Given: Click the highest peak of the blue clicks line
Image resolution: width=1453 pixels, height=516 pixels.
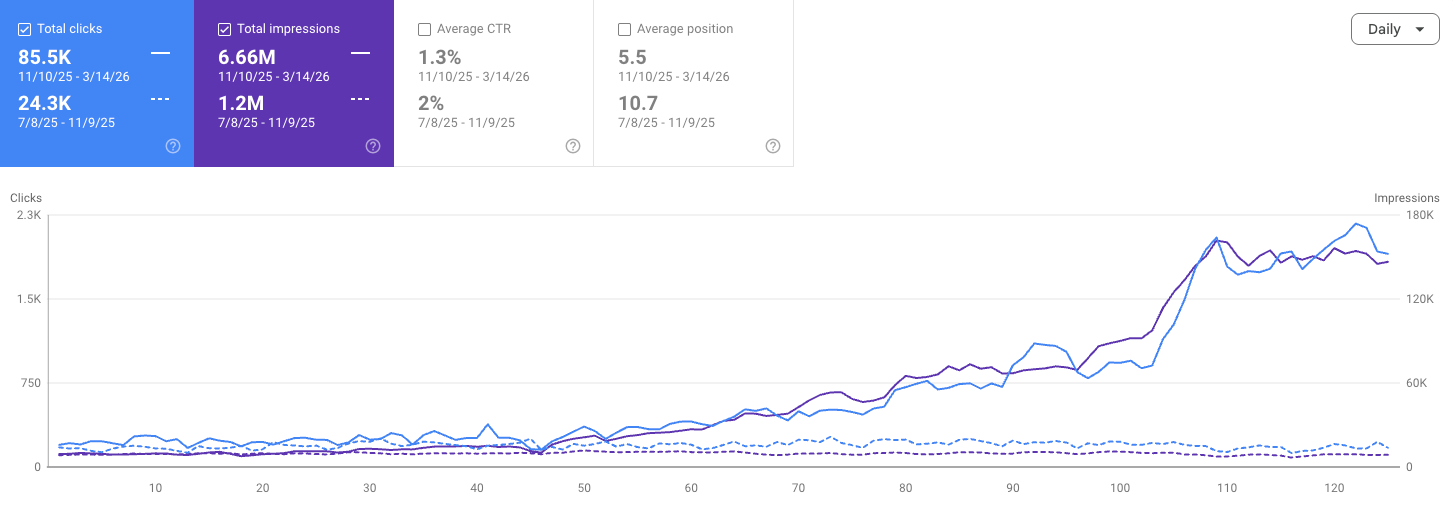Looking at the screenshot, I should (x=1356, y=224).
